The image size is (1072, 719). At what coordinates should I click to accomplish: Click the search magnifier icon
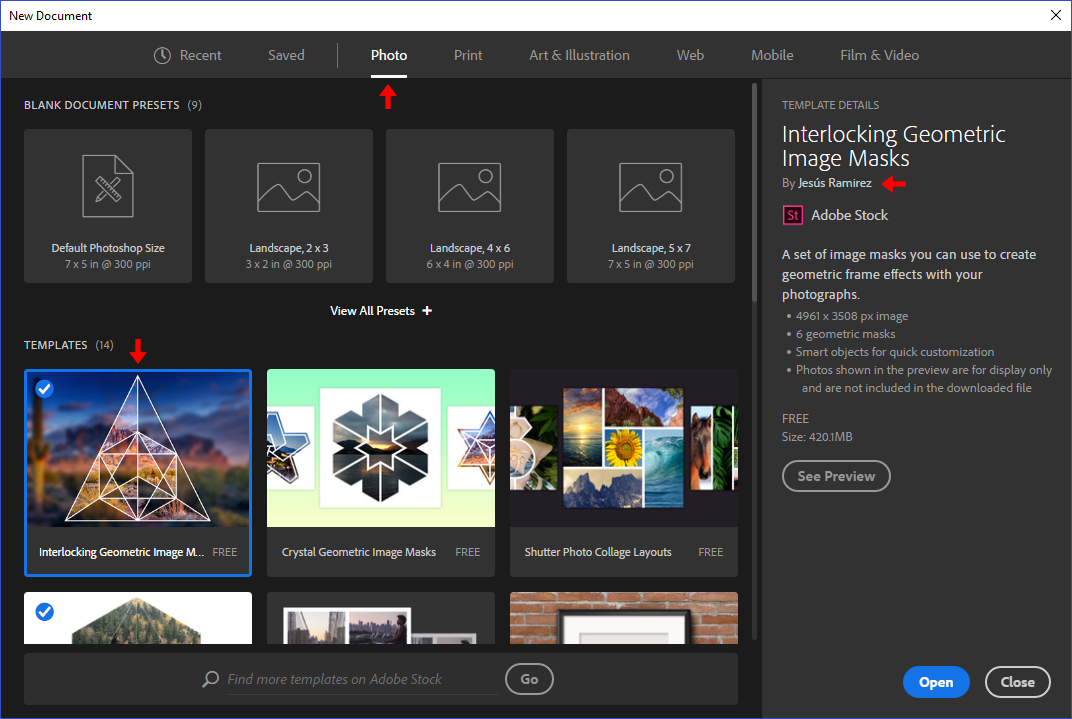point(211,679)
